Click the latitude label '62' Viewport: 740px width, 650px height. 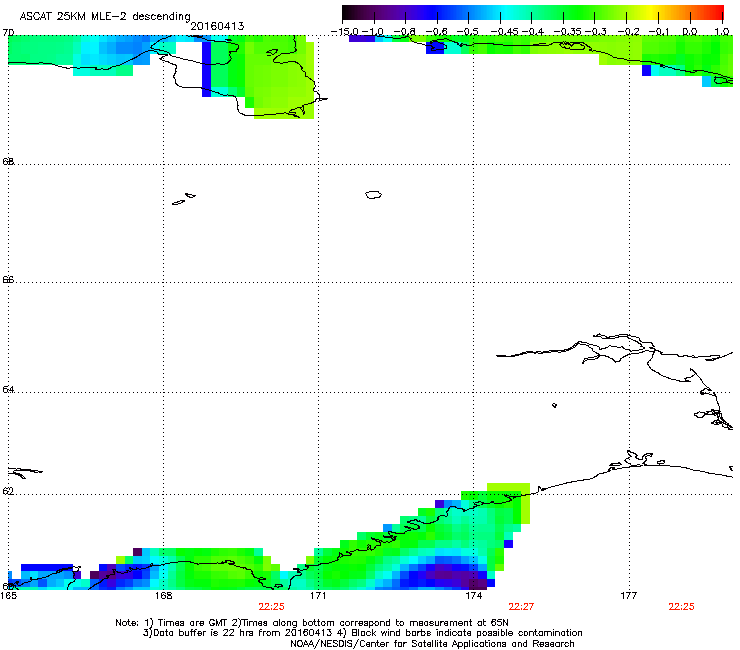pyautogui.click(x=8, y=491)
